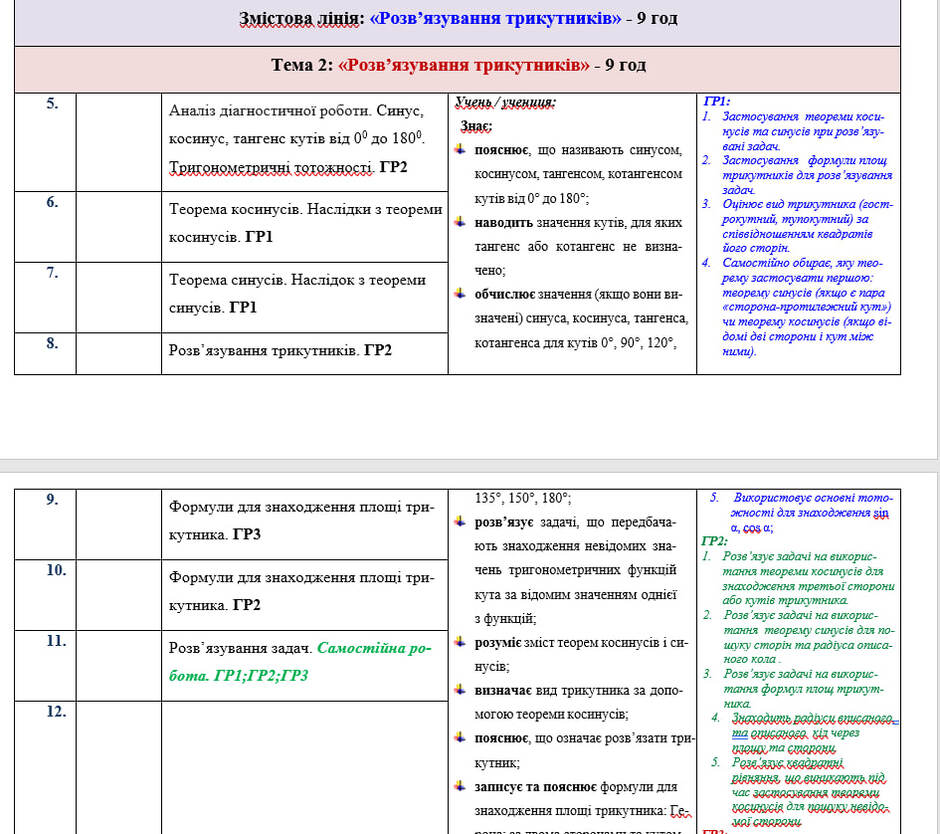Click green item "Знаходить радіуси вписаного"
940x834 pixels.
pos(812,718)
